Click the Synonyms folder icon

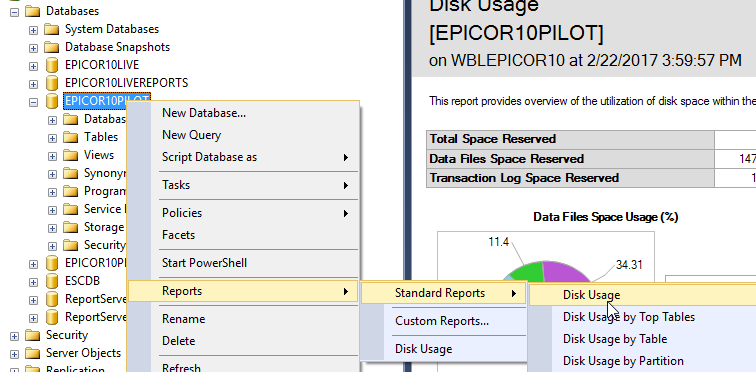tap(71, 173)
